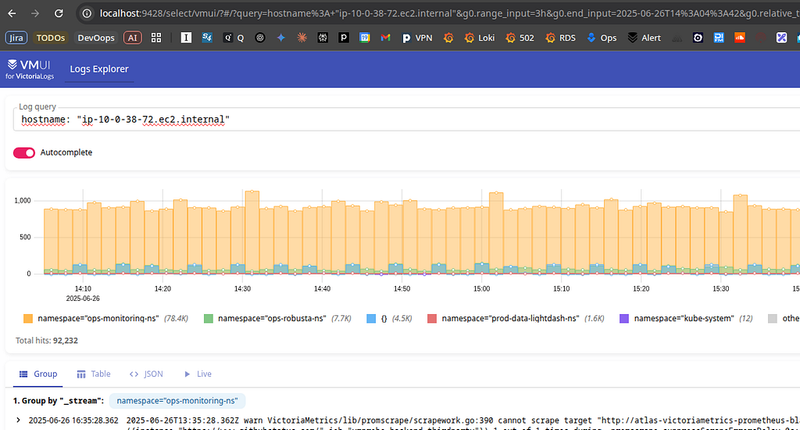The height and width of the screenshot is (430, 800).
Task: Open the Gmail bookmark icon
Action: coord(386,38)
